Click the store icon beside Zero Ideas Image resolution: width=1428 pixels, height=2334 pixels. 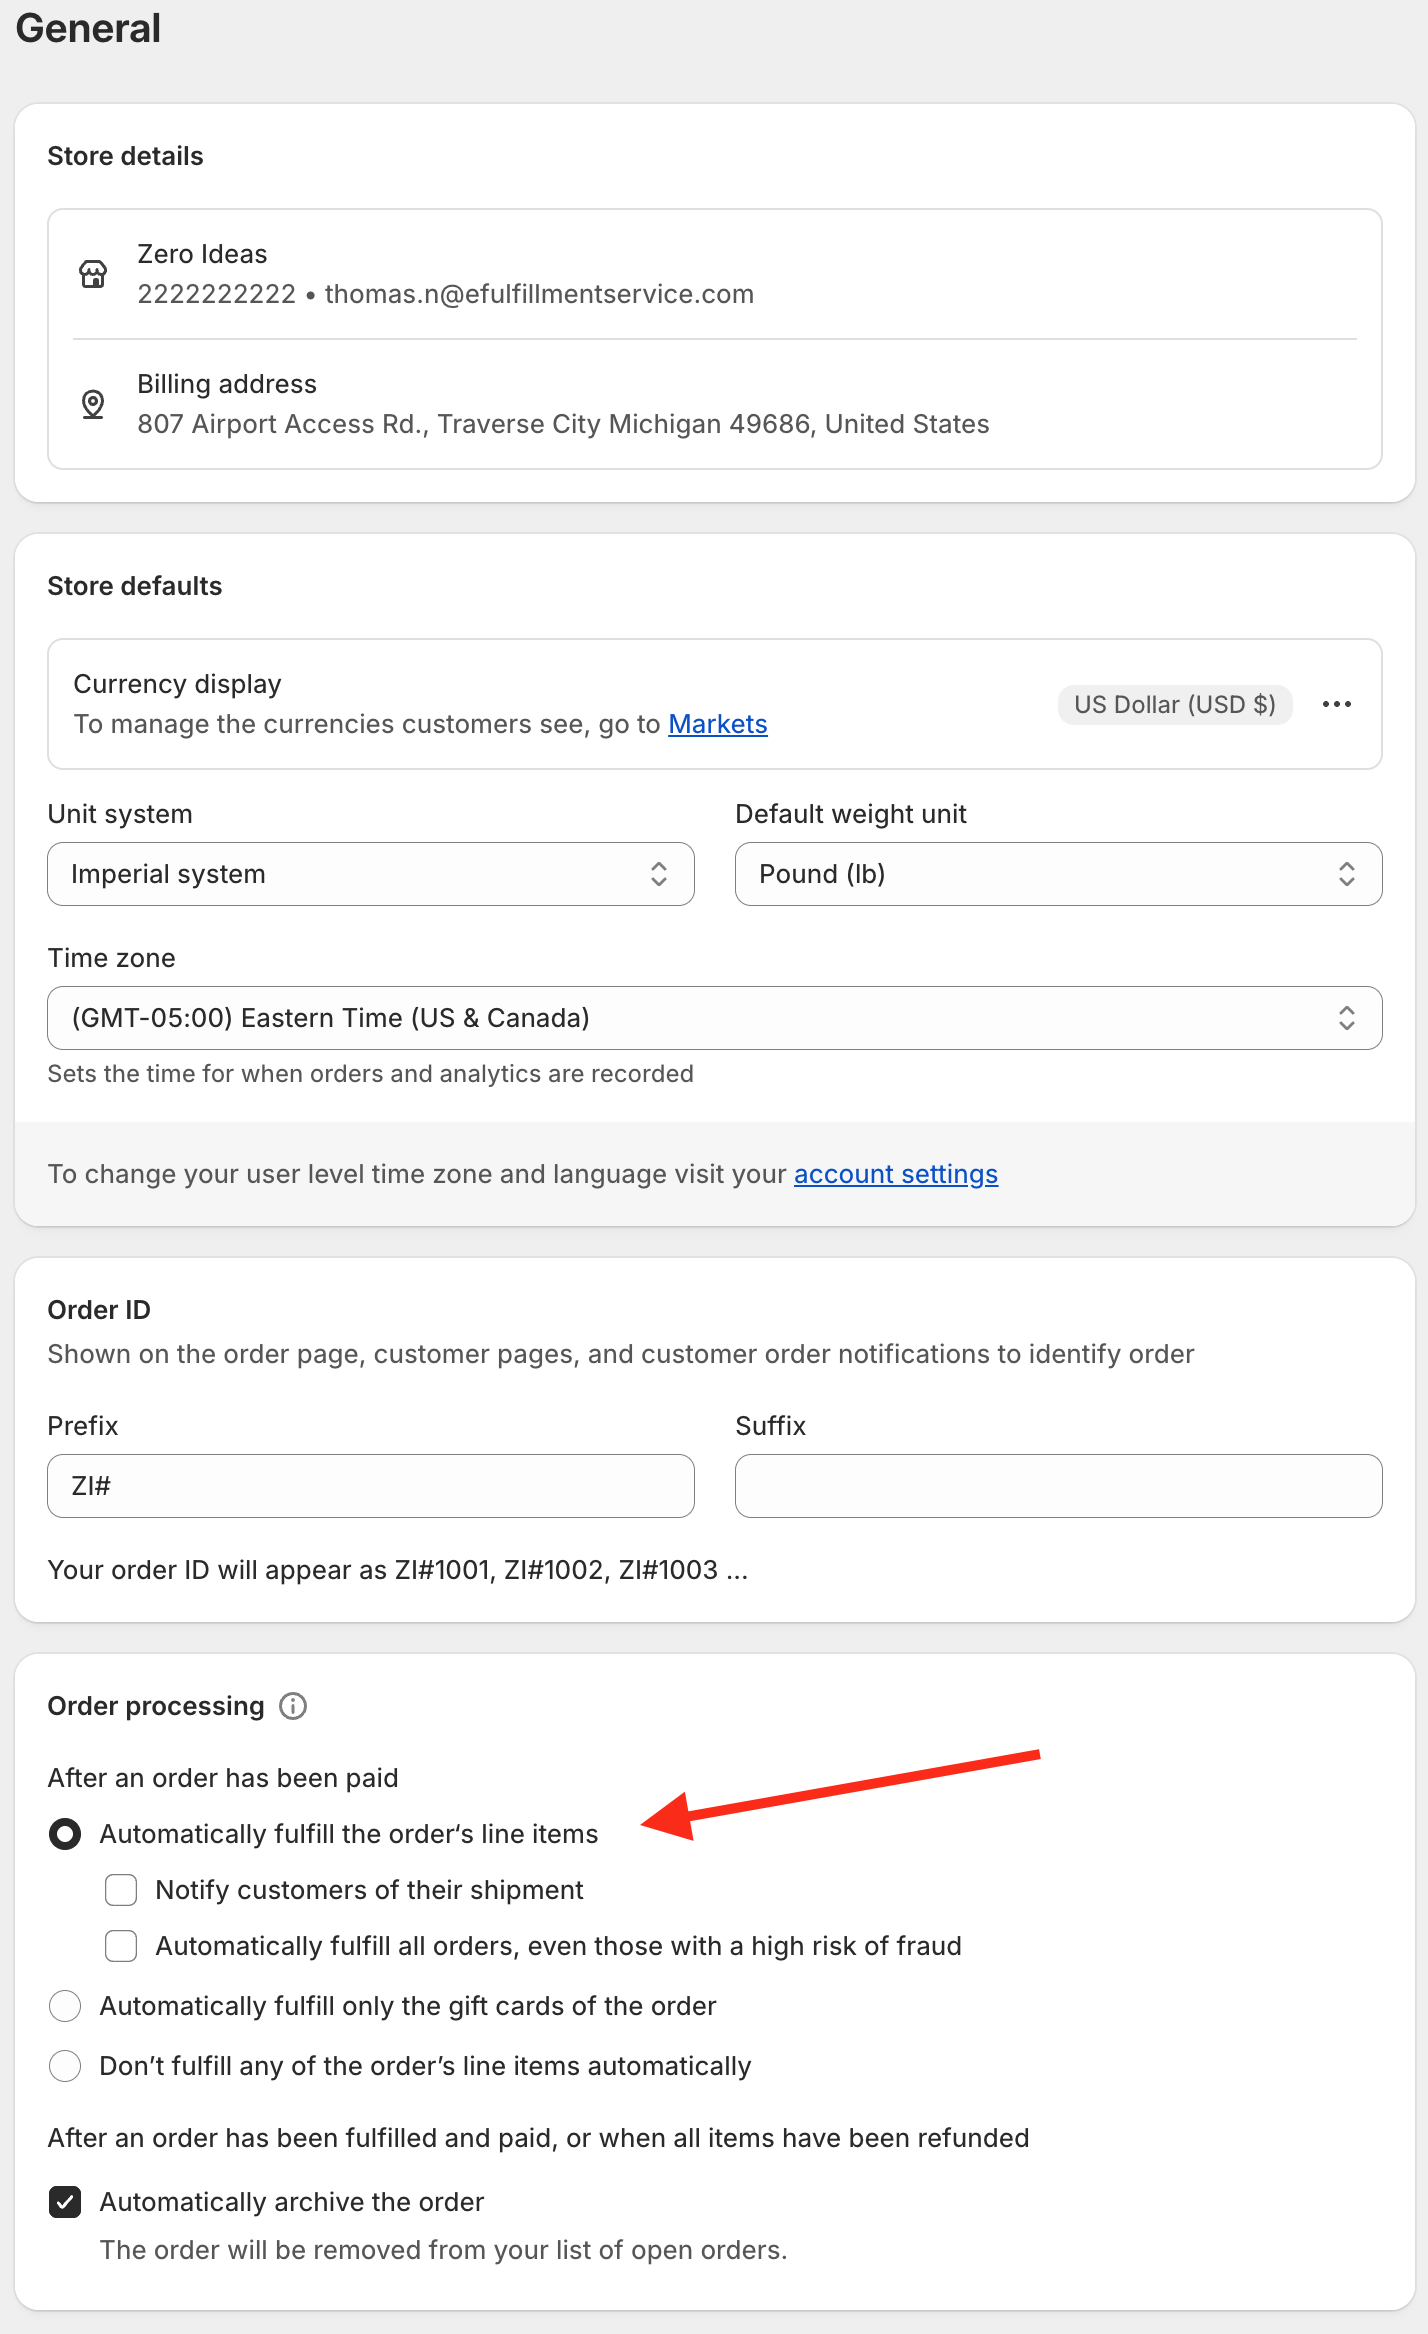coord(93,274)
